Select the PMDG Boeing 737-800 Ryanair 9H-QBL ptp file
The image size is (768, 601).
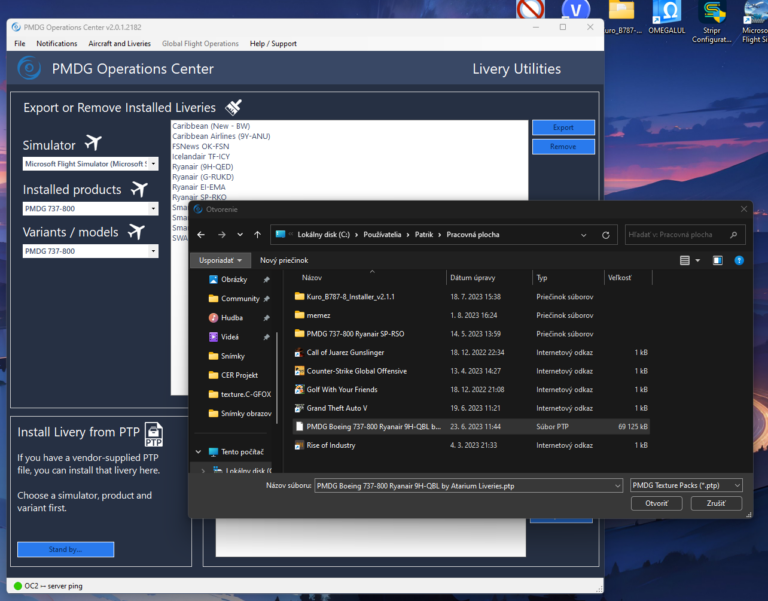pos(471,427)
